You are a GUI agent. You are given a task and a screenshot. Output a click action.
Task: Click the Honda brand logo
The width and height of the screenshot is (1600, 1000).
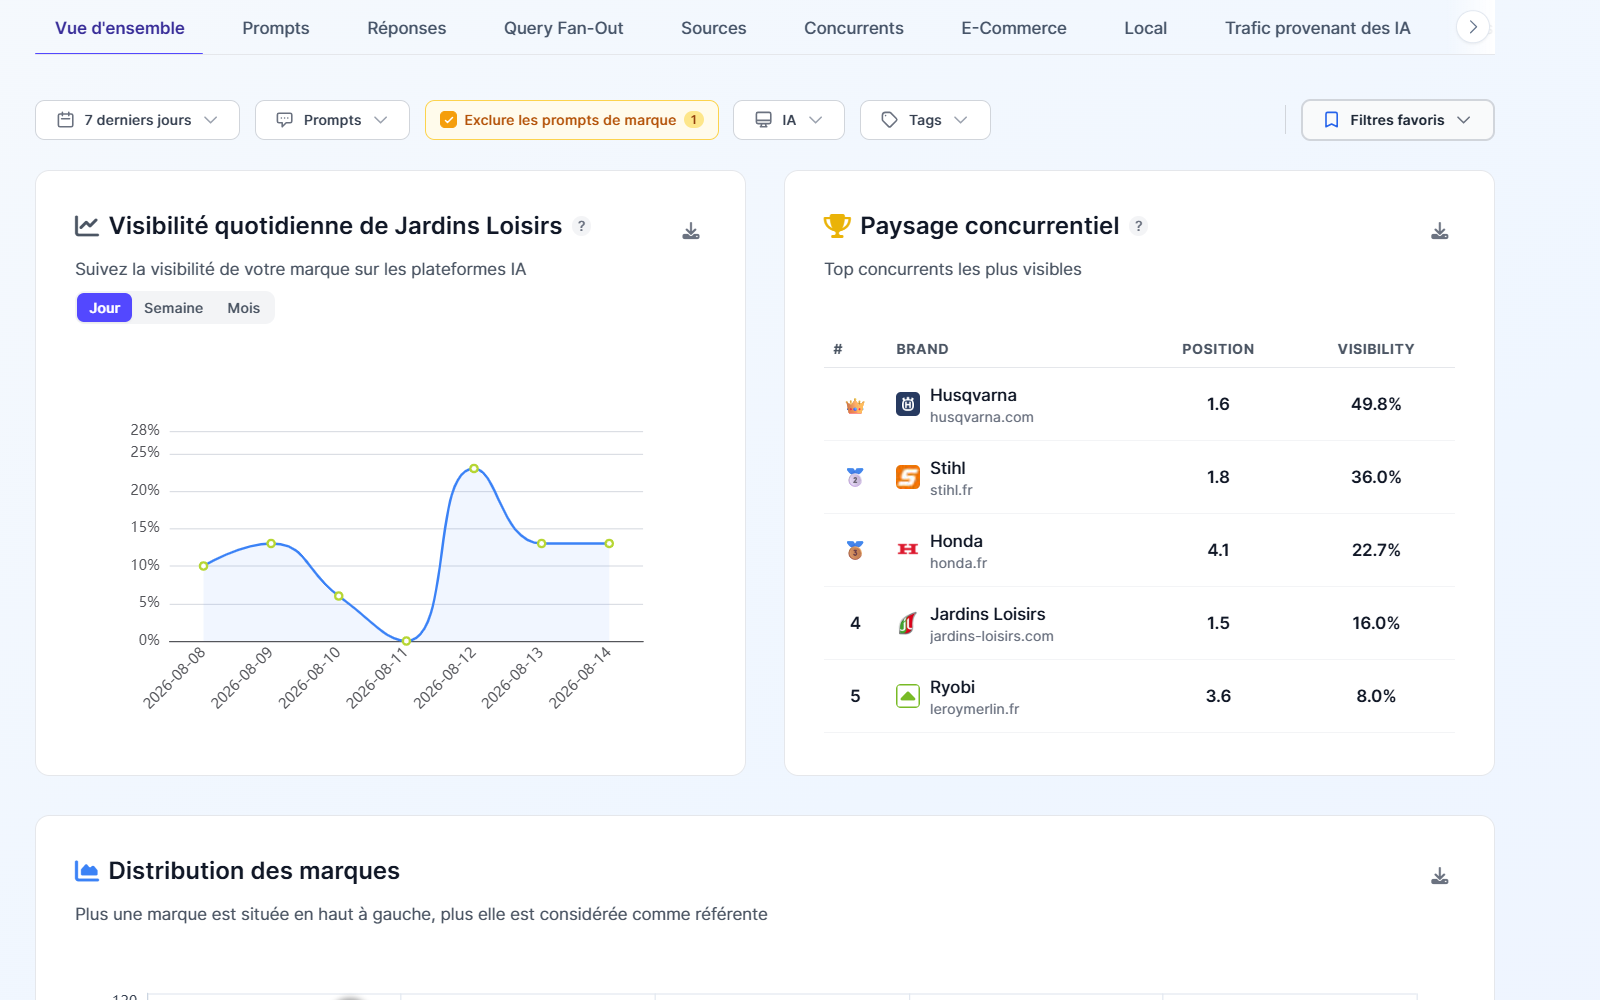[x=908, y=550]
